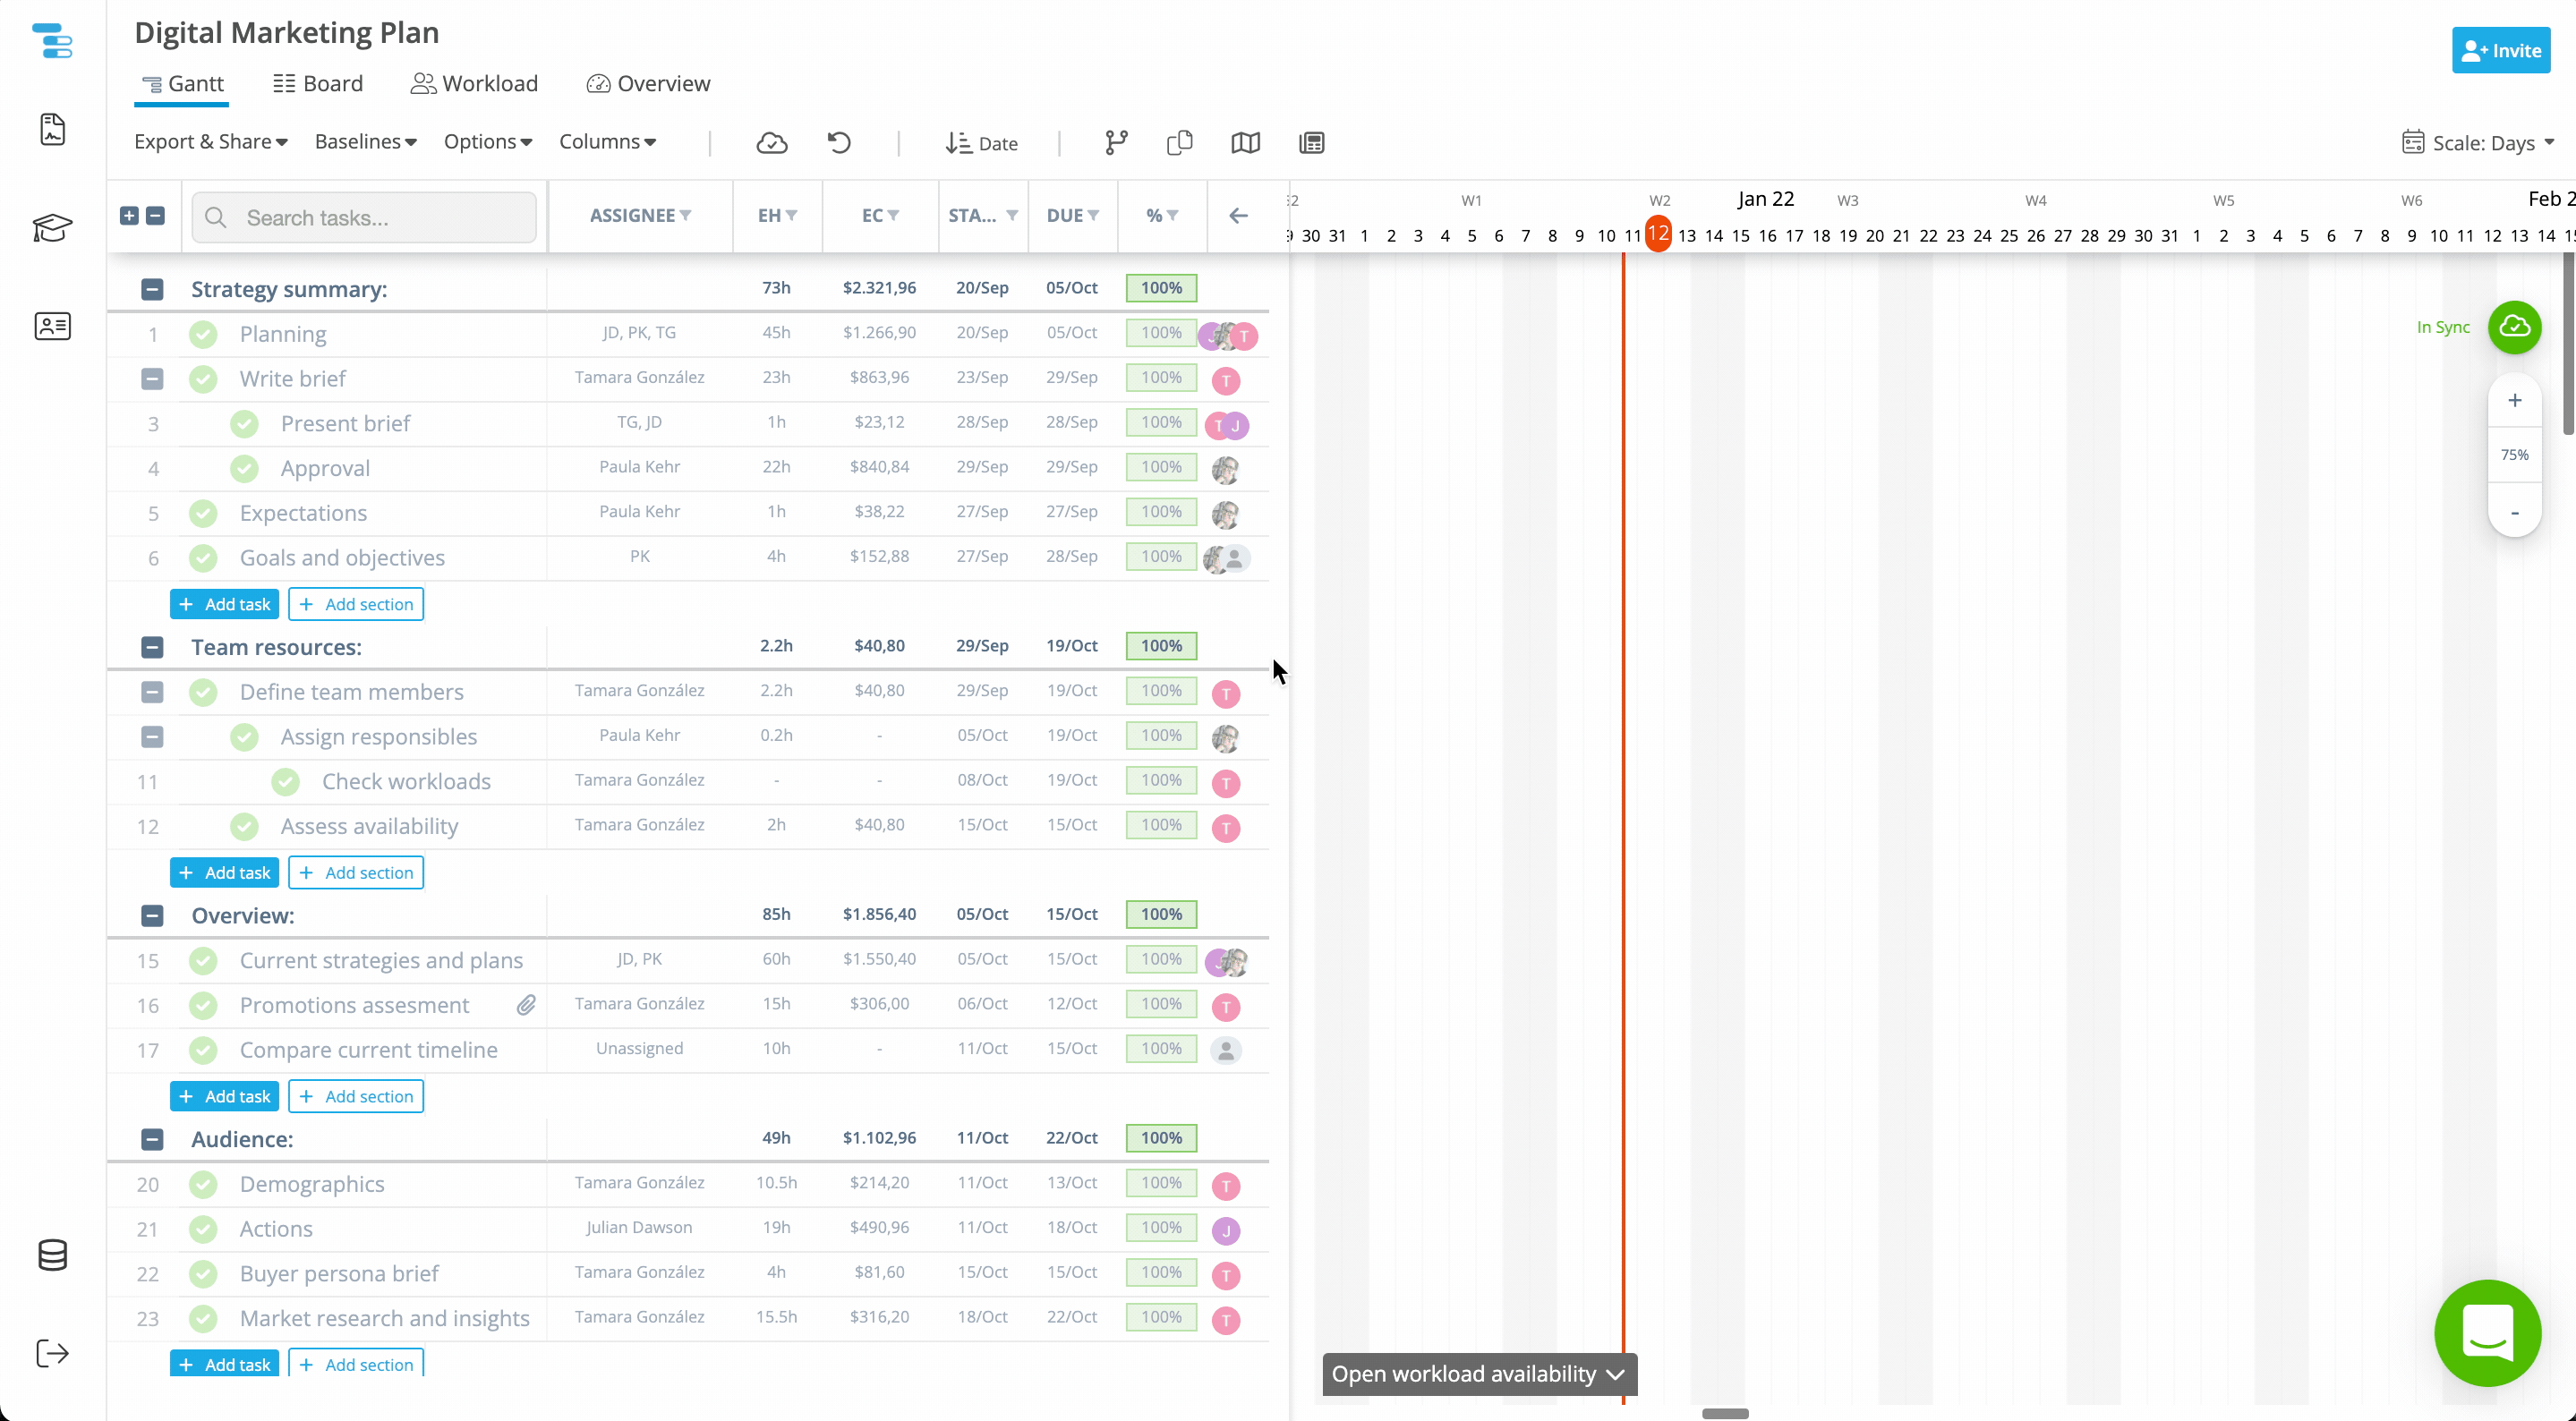2576x1421 pixels.
Task: Open the graduation cap tutorials icon
Action: [52, 228]
